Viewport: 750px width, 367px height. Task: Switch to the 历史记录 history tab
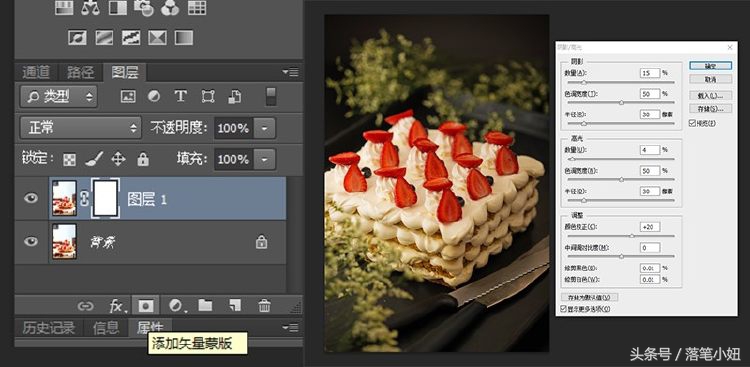point(49,328)
